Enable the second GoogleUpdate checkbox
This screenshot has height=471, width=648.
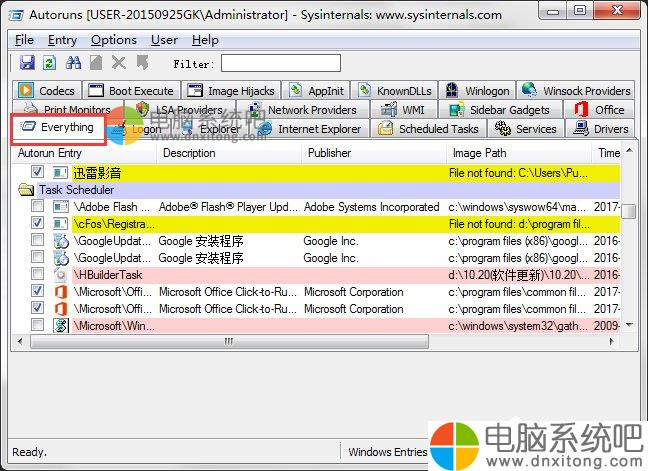[x=37, y=256]
